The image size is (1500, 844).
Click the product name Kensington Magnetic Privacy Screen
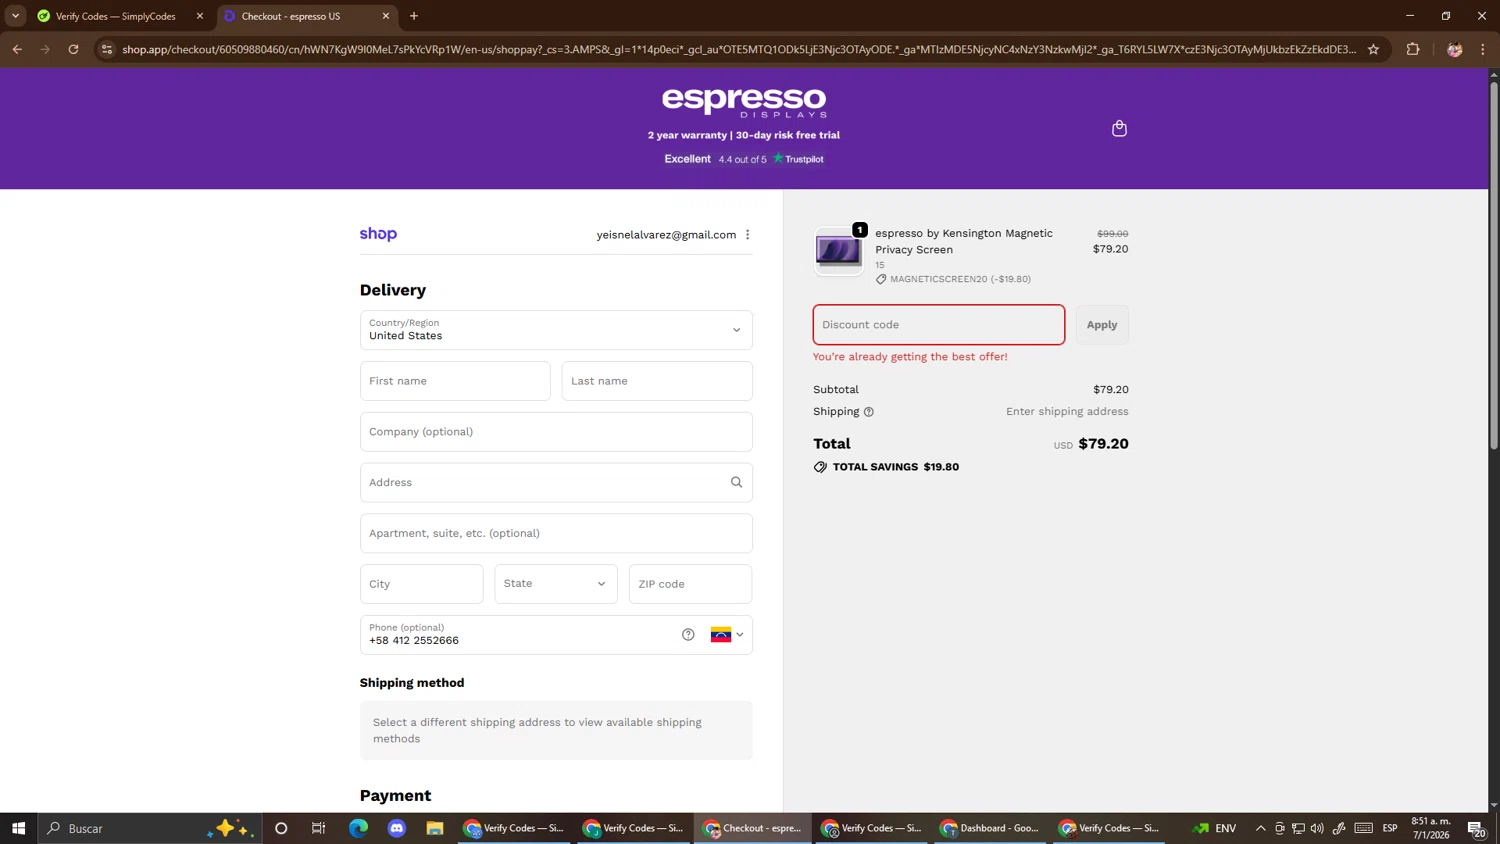click(964, 241)
